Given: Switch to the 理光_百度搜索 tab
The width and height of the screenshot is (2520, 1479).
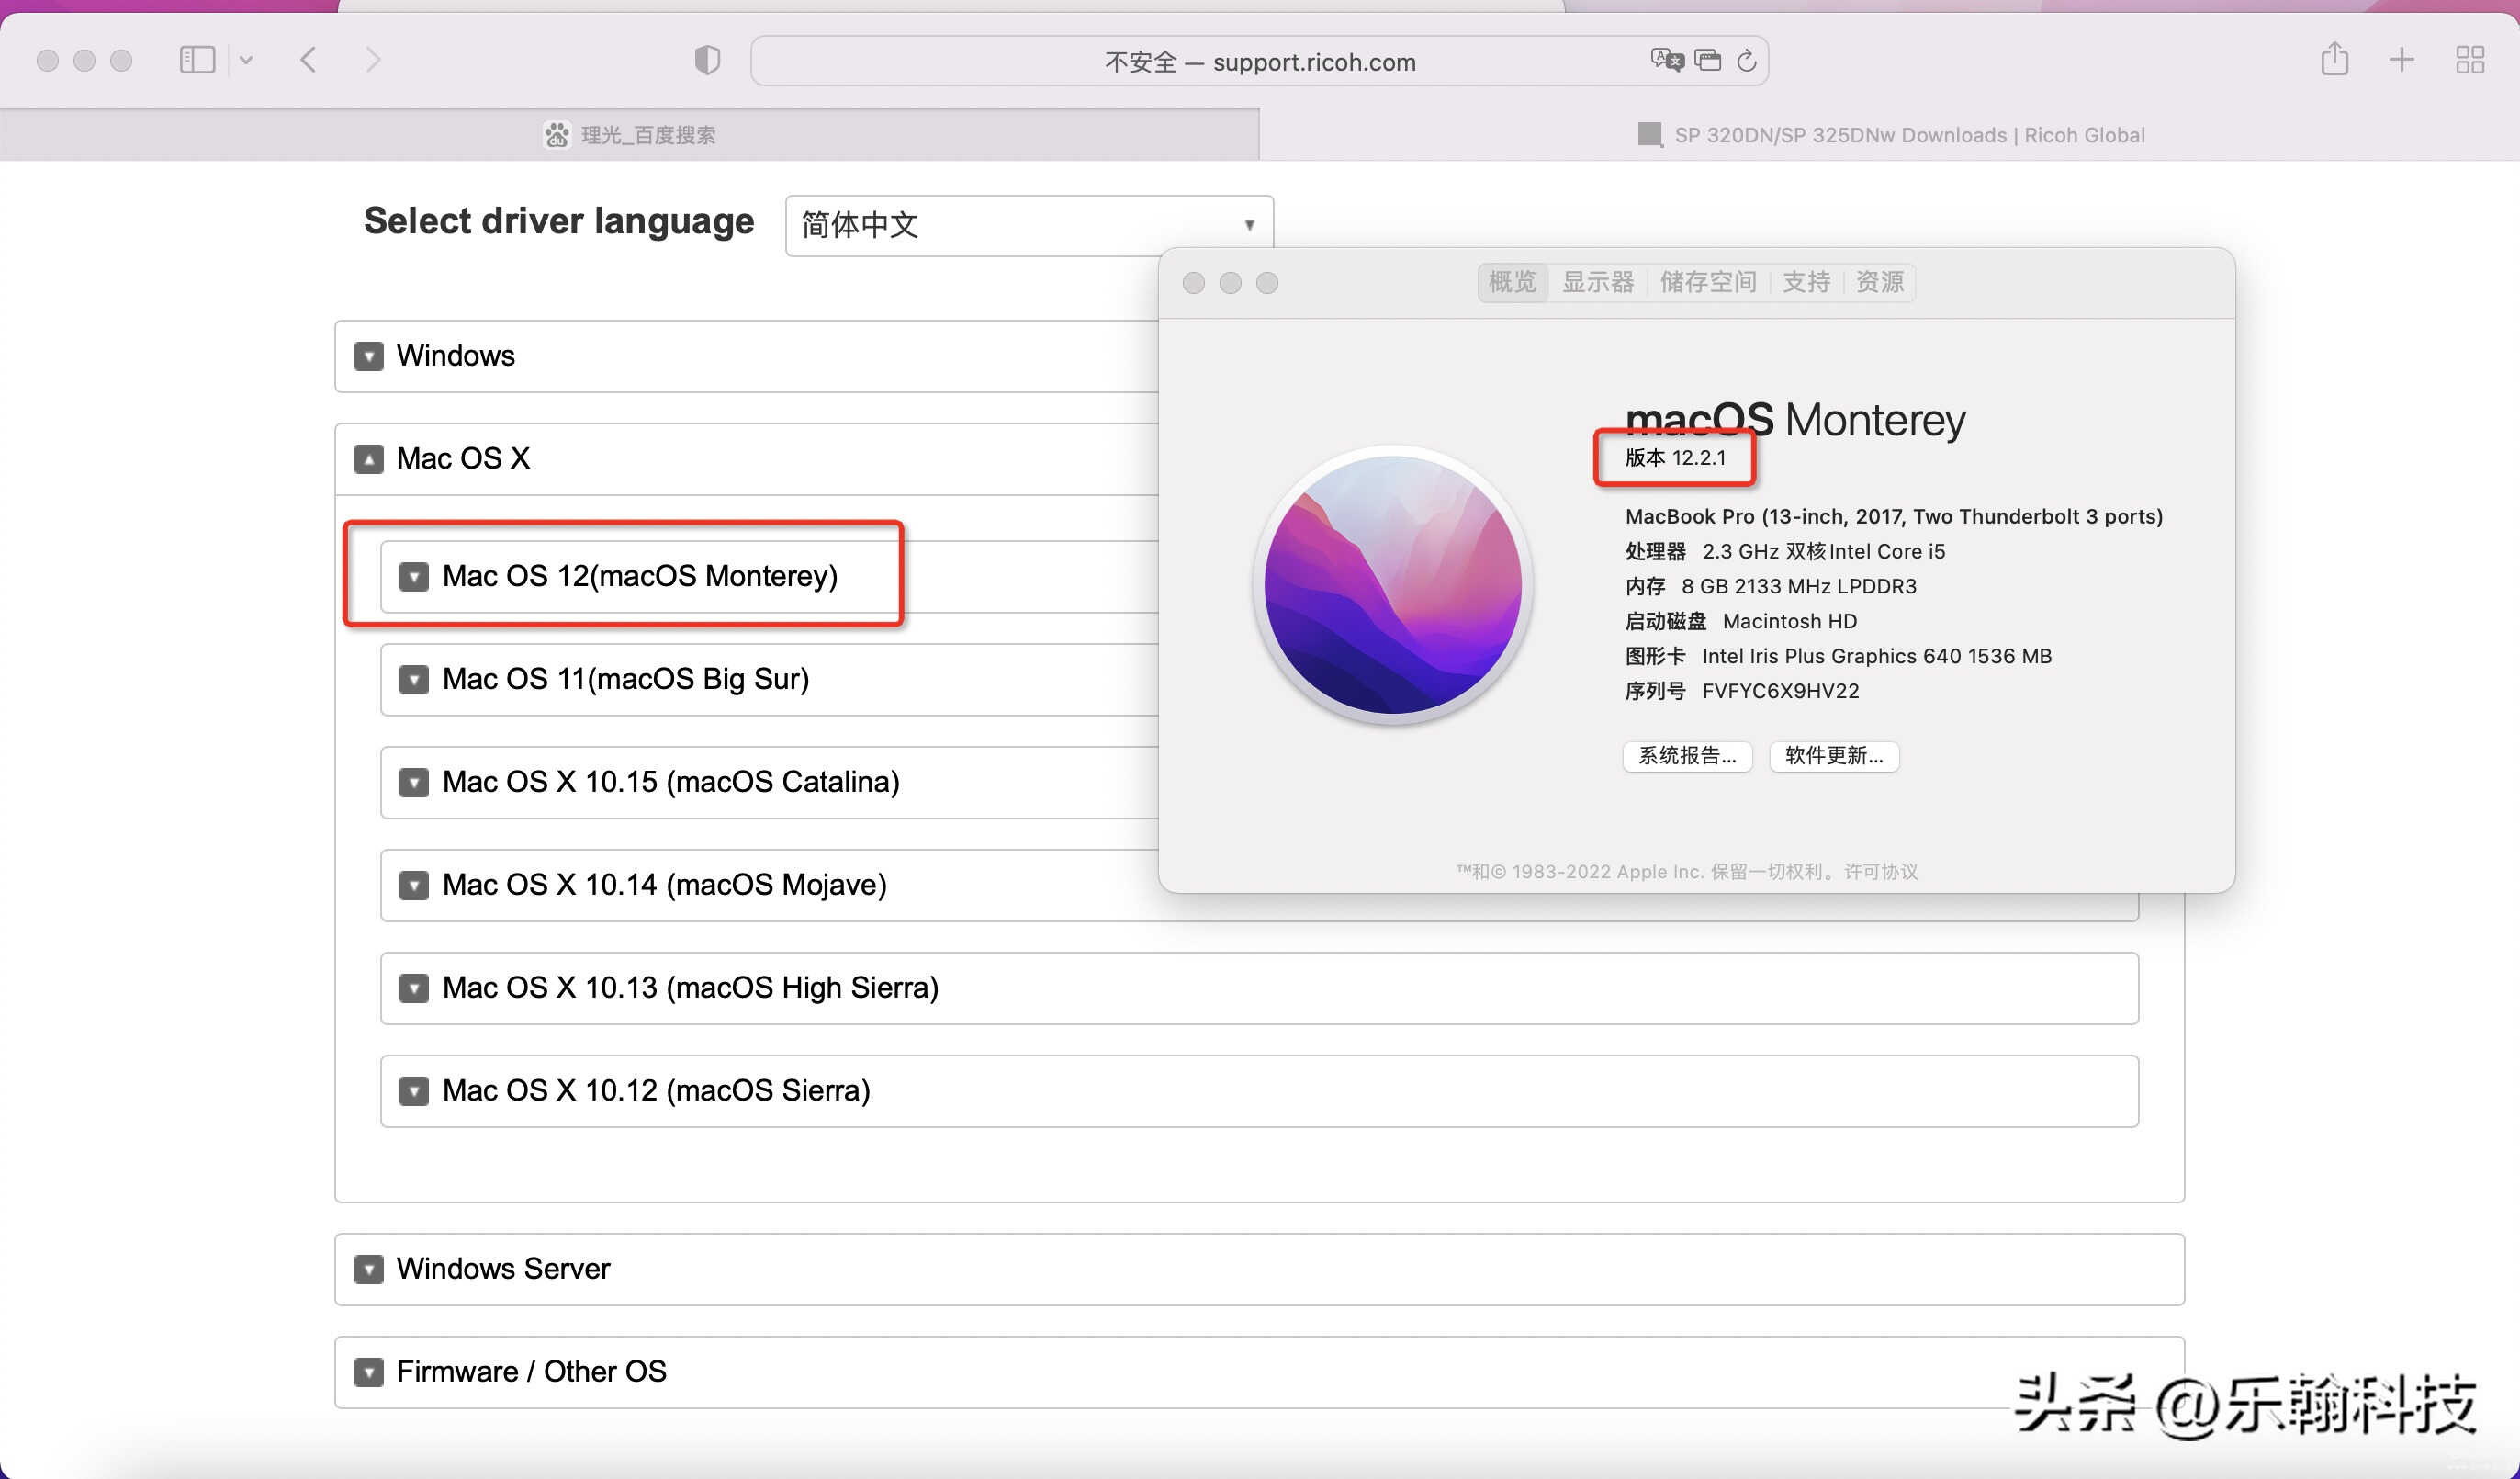Looking at the screenshot, I should [x=630, y=135].
